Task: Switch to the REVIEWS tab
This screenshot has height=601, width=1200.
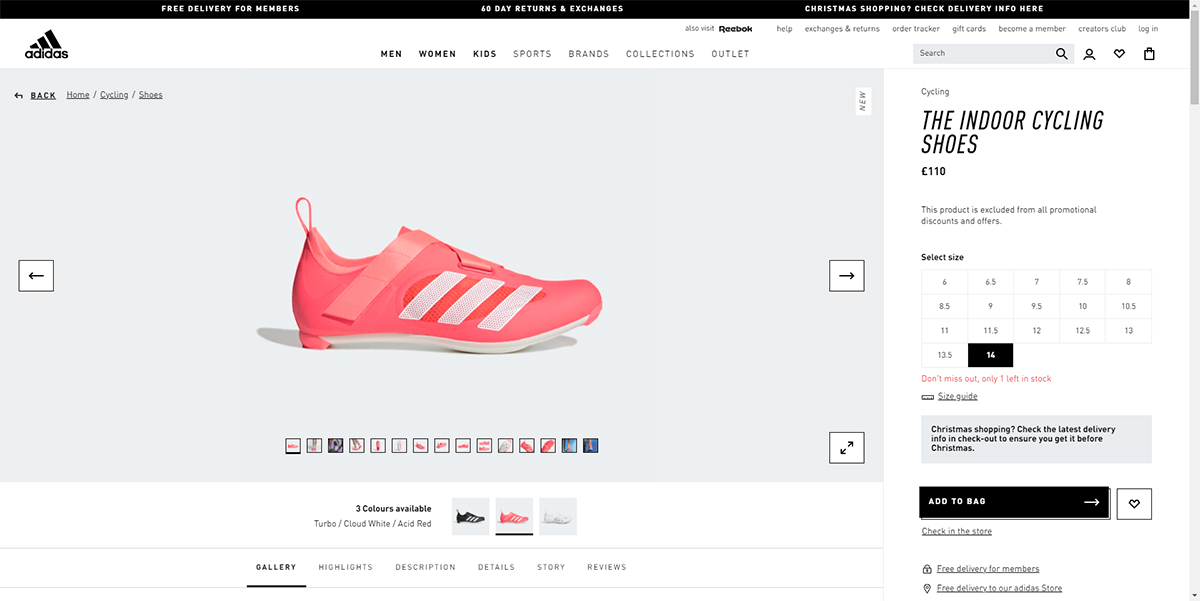Action: coord(607,567)
